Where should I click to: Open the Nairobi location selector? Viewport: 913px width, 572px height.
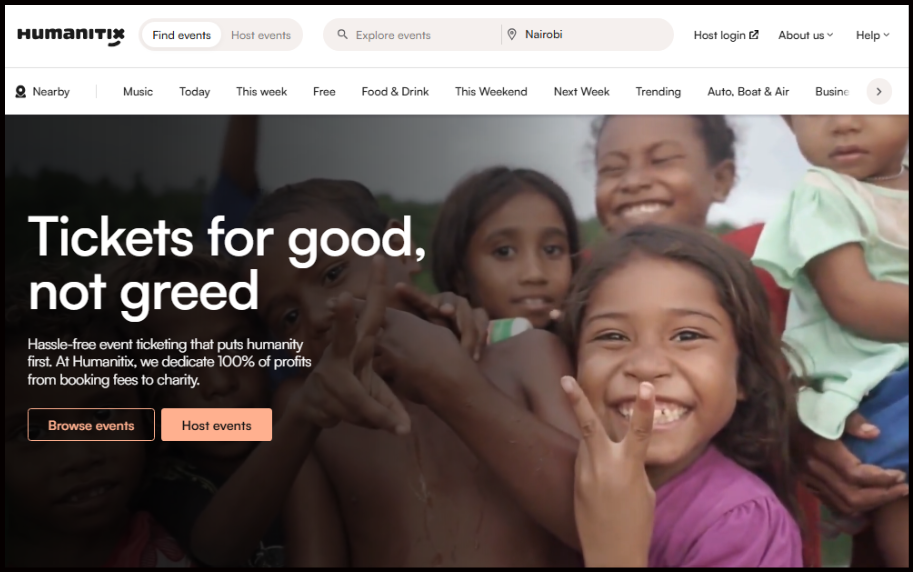click(x=587, y=34)
